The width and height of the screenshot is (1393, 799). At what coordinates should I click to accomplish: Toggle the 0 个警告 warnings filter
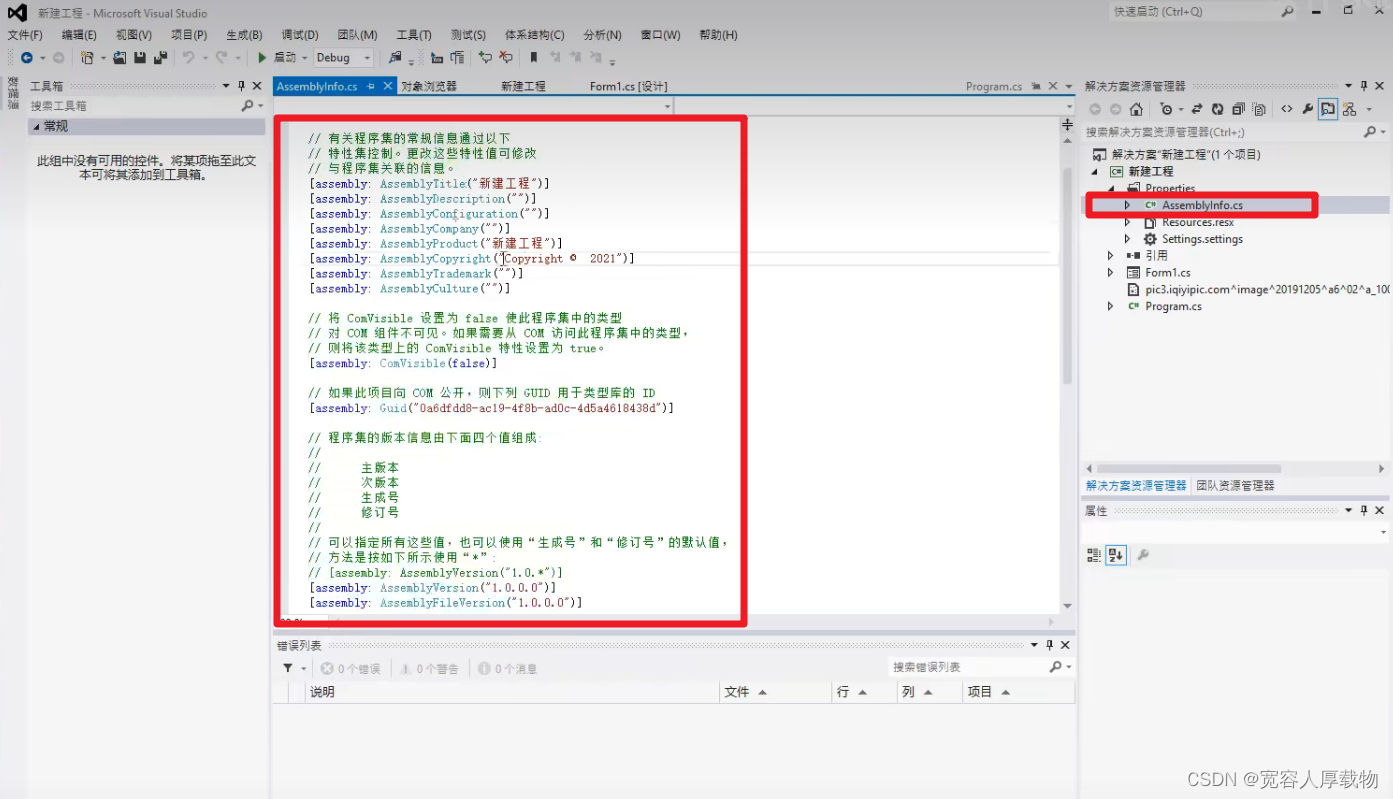coord(429,668)
